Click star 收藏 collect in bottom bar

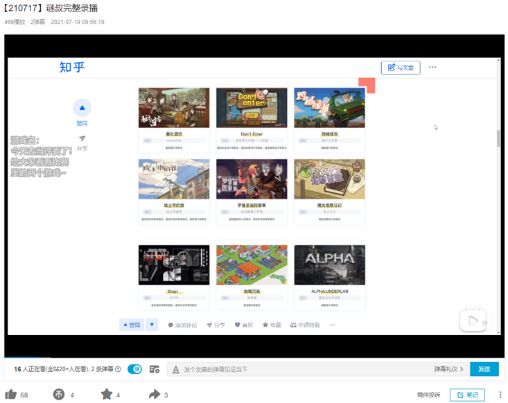coord(272,325)
